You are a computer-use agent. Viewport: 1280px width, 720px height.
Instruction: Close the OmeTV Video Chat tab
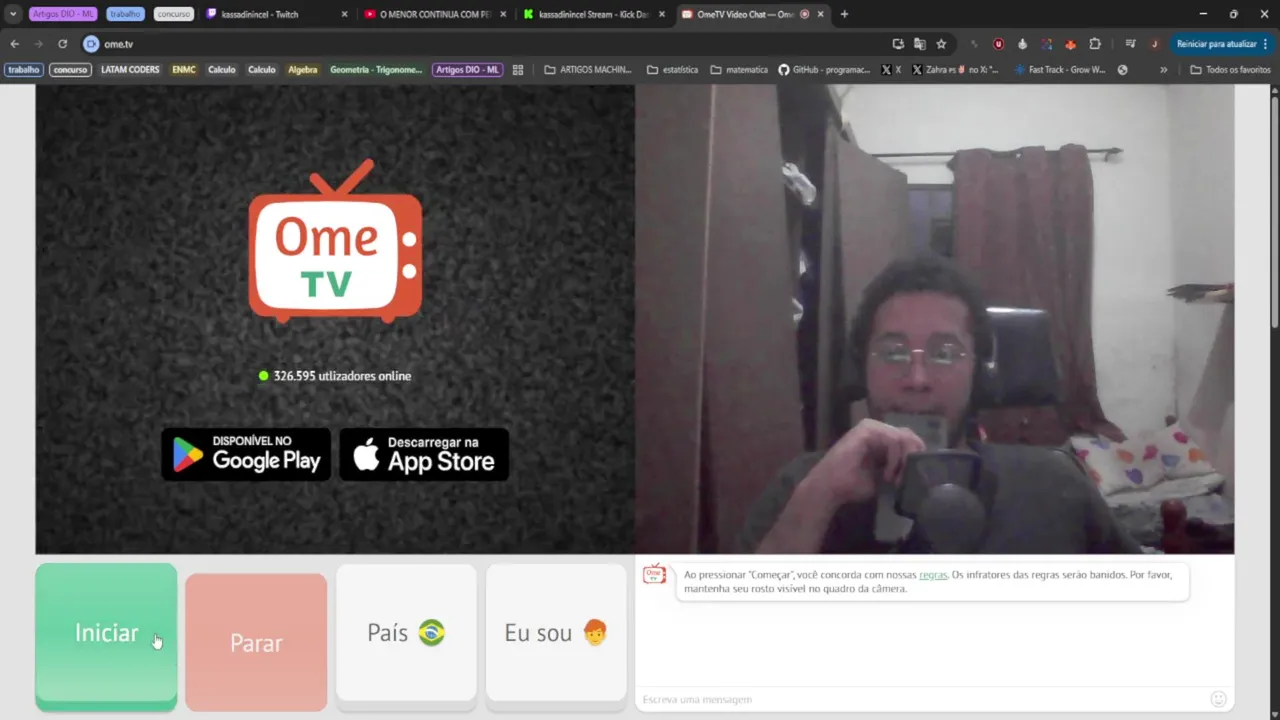[821, 14]
